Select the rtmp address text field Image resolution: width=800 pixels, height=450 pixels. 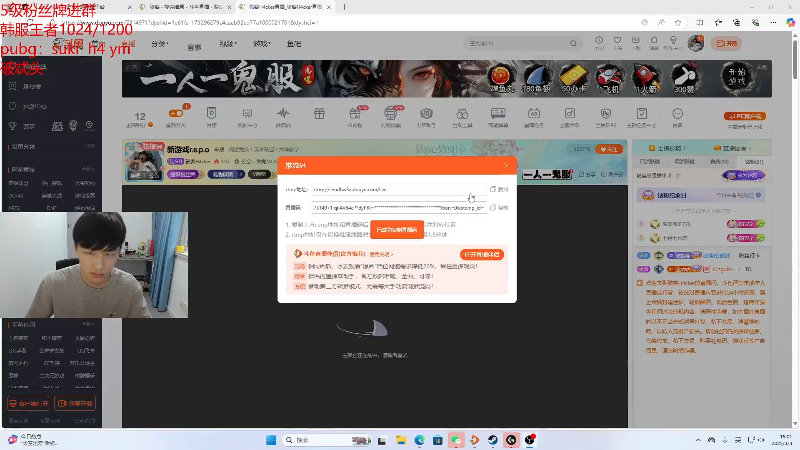[399, 189]
